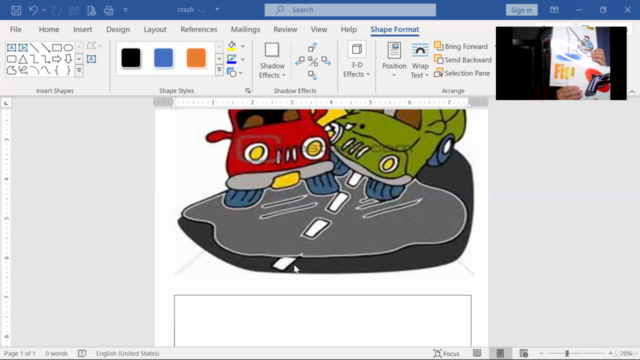640x360 pixels.
Task: Open the File menu
Action: 16,29
